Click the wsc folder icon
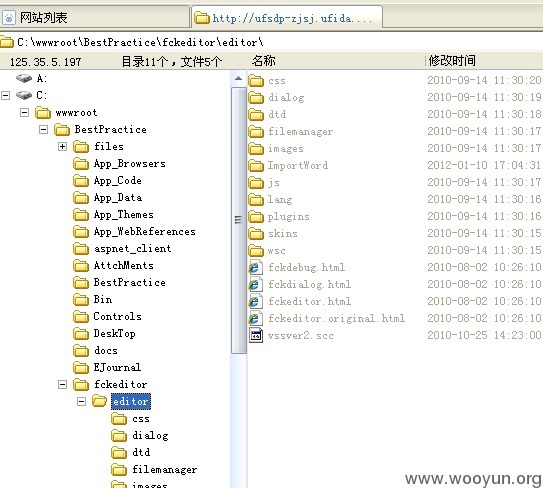Viewport: 543px width, 488px height. tap(256, 250)
